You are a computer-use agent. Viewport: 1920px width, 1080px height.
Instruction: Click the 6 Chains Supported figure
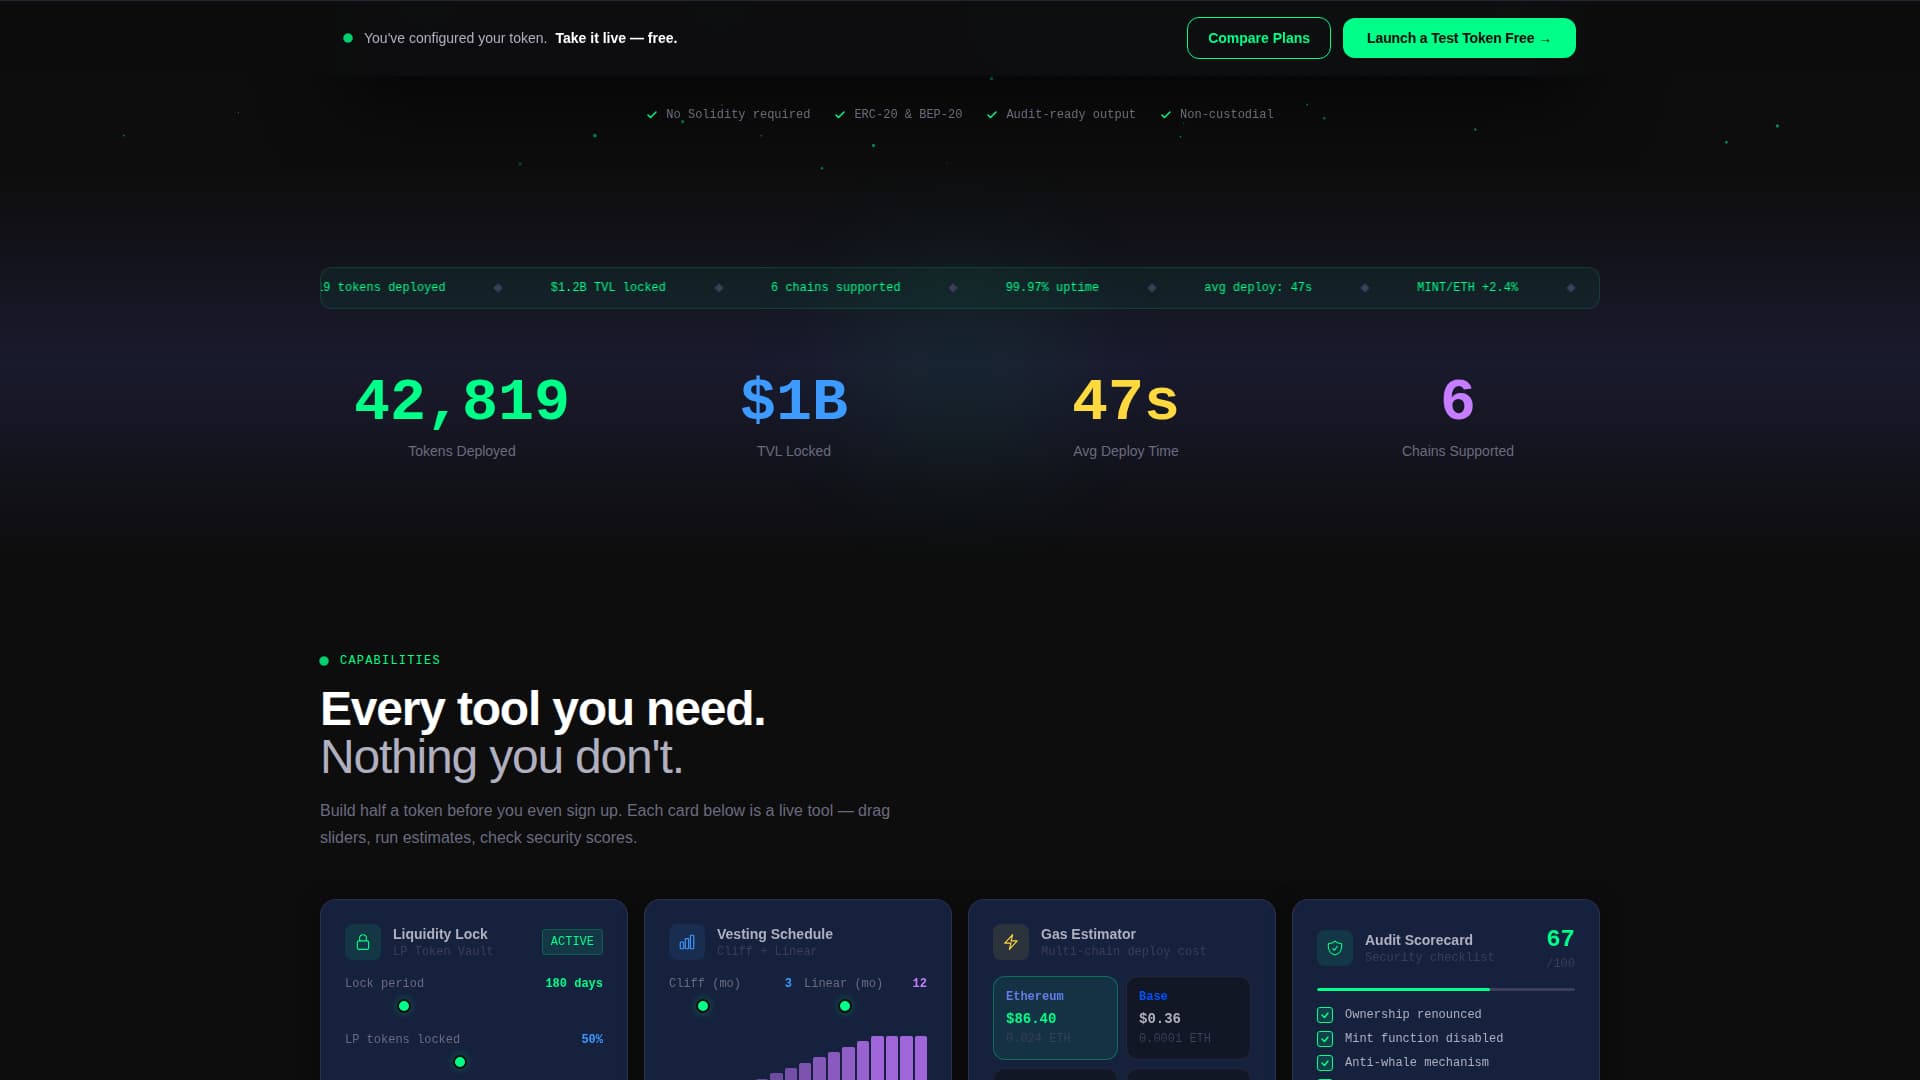[1458, 401]
